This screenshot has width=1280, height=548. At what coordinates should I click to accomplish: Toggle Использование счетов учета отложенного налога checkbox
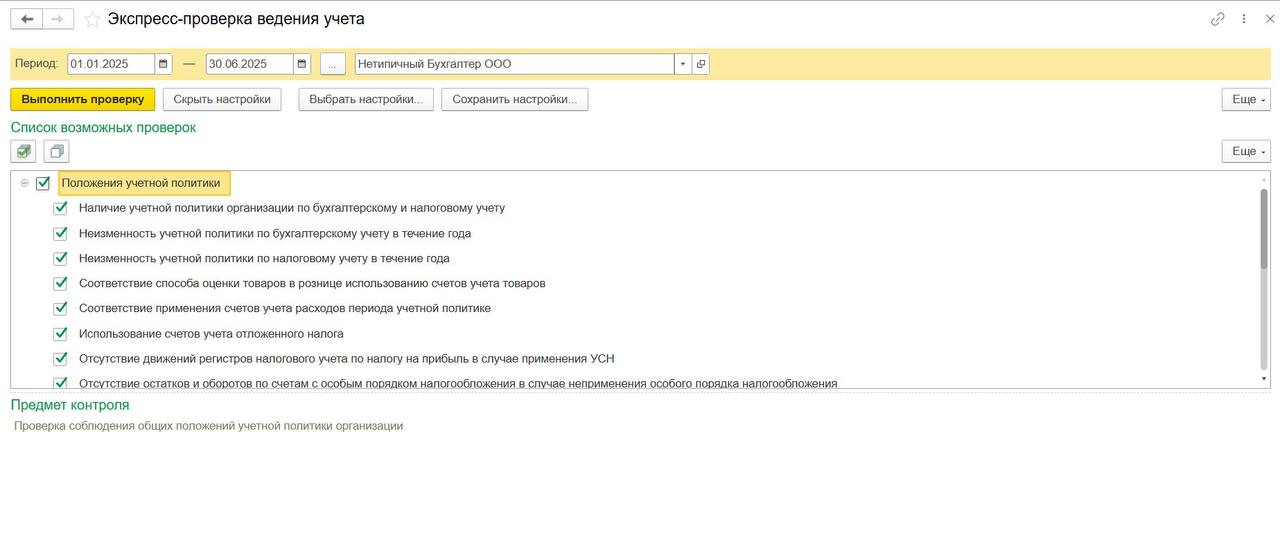(60, 333)
